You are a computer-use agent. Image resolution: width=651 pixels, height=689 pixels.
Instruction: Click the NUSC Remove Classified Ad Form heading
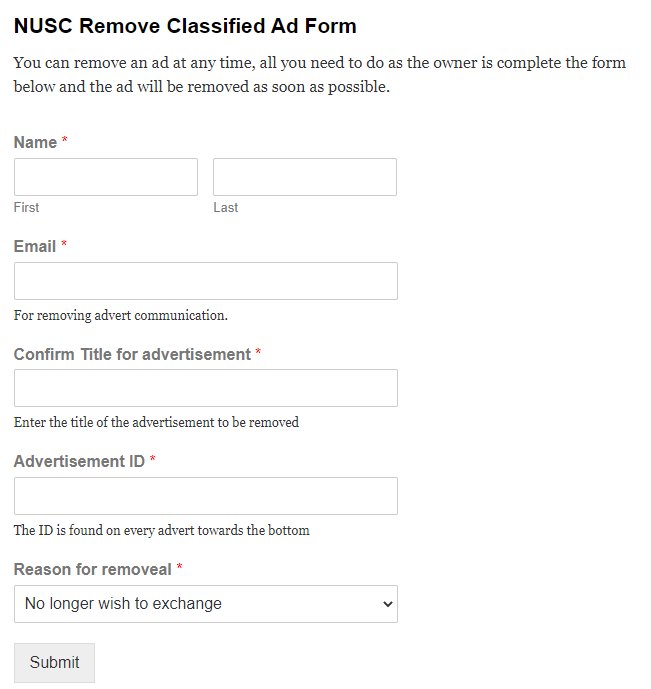click(185, 26)
